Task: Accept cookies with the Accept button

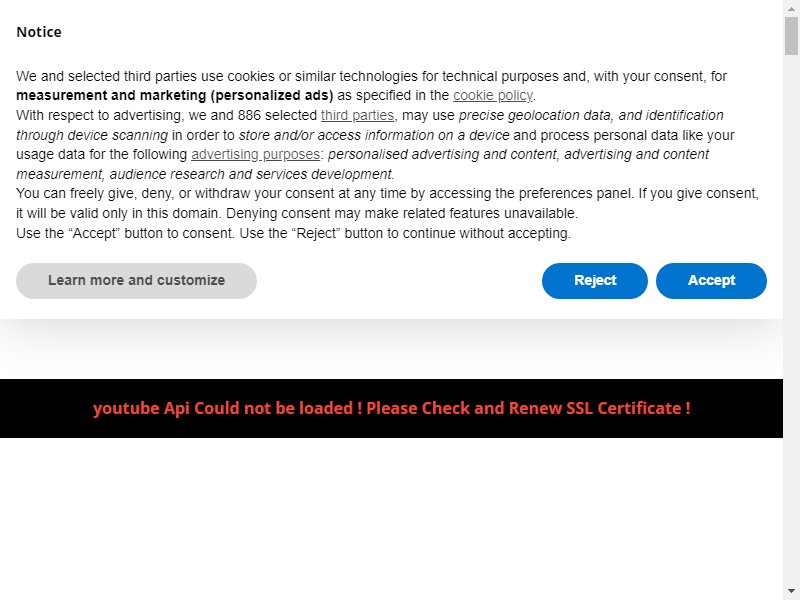Action: click(x=711, y=281)
